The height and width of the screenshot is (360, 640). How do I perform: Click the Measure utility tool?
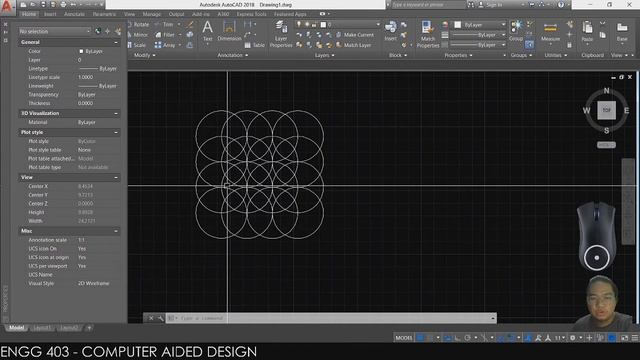point(550,32)
